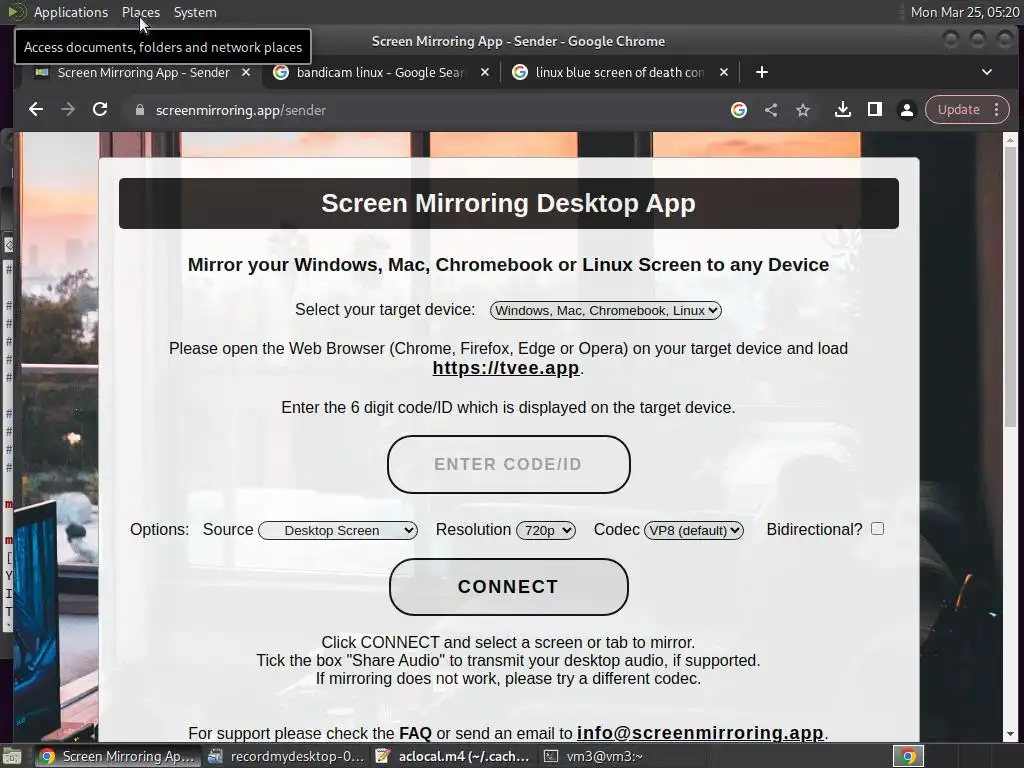This screenshot has width=1024, height=768.
Task: Enable the Bidirectional checkbox
Action: [878, 528]
